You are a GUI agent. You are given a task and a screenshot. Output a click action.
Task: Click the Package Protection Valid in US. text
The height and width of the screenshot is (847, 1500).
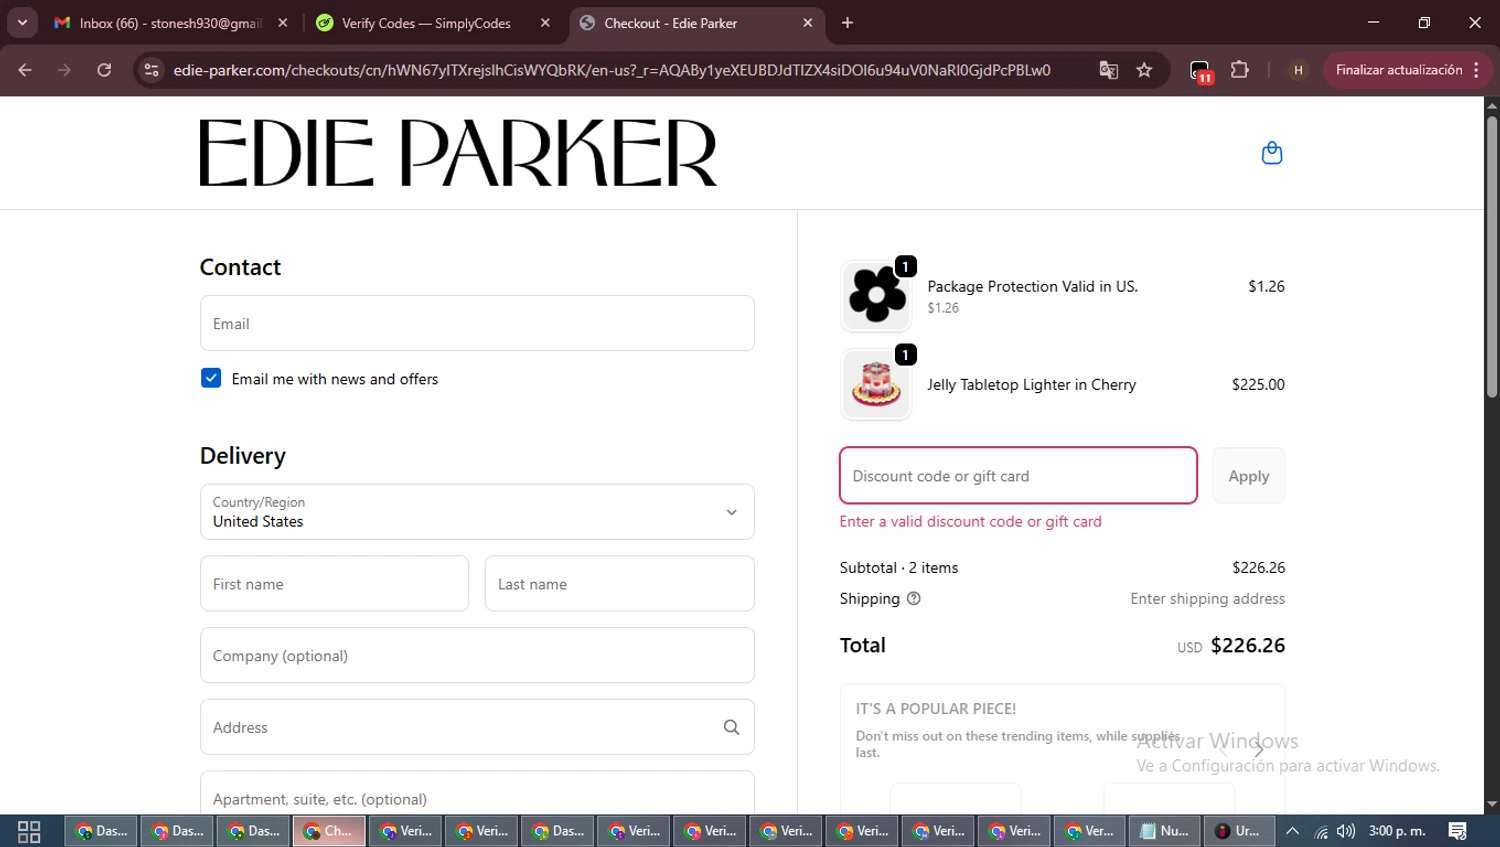tap(1032, 286)
